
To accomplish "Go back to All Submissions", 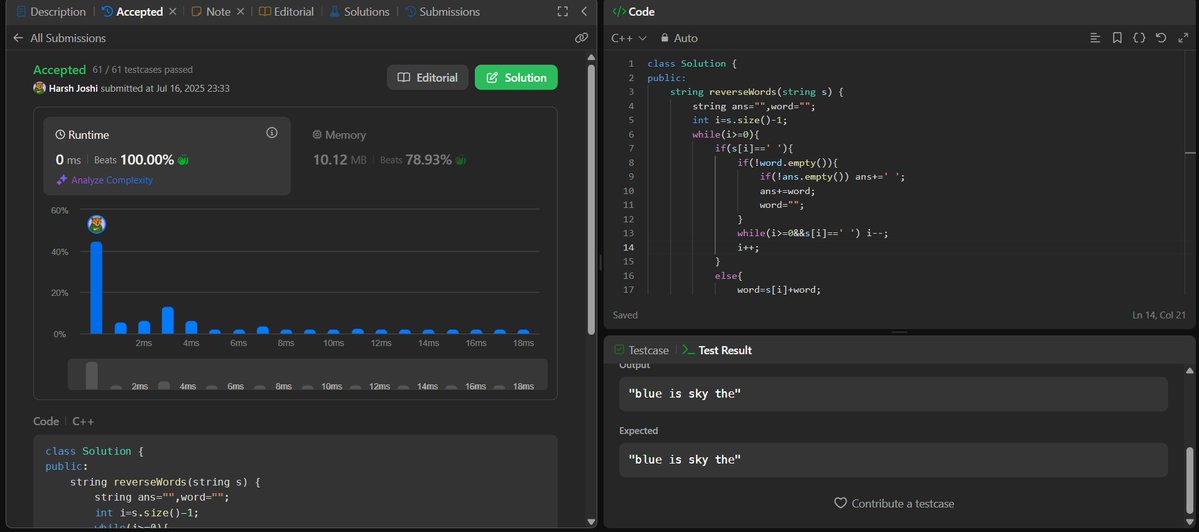I will [x=60, y=37].
